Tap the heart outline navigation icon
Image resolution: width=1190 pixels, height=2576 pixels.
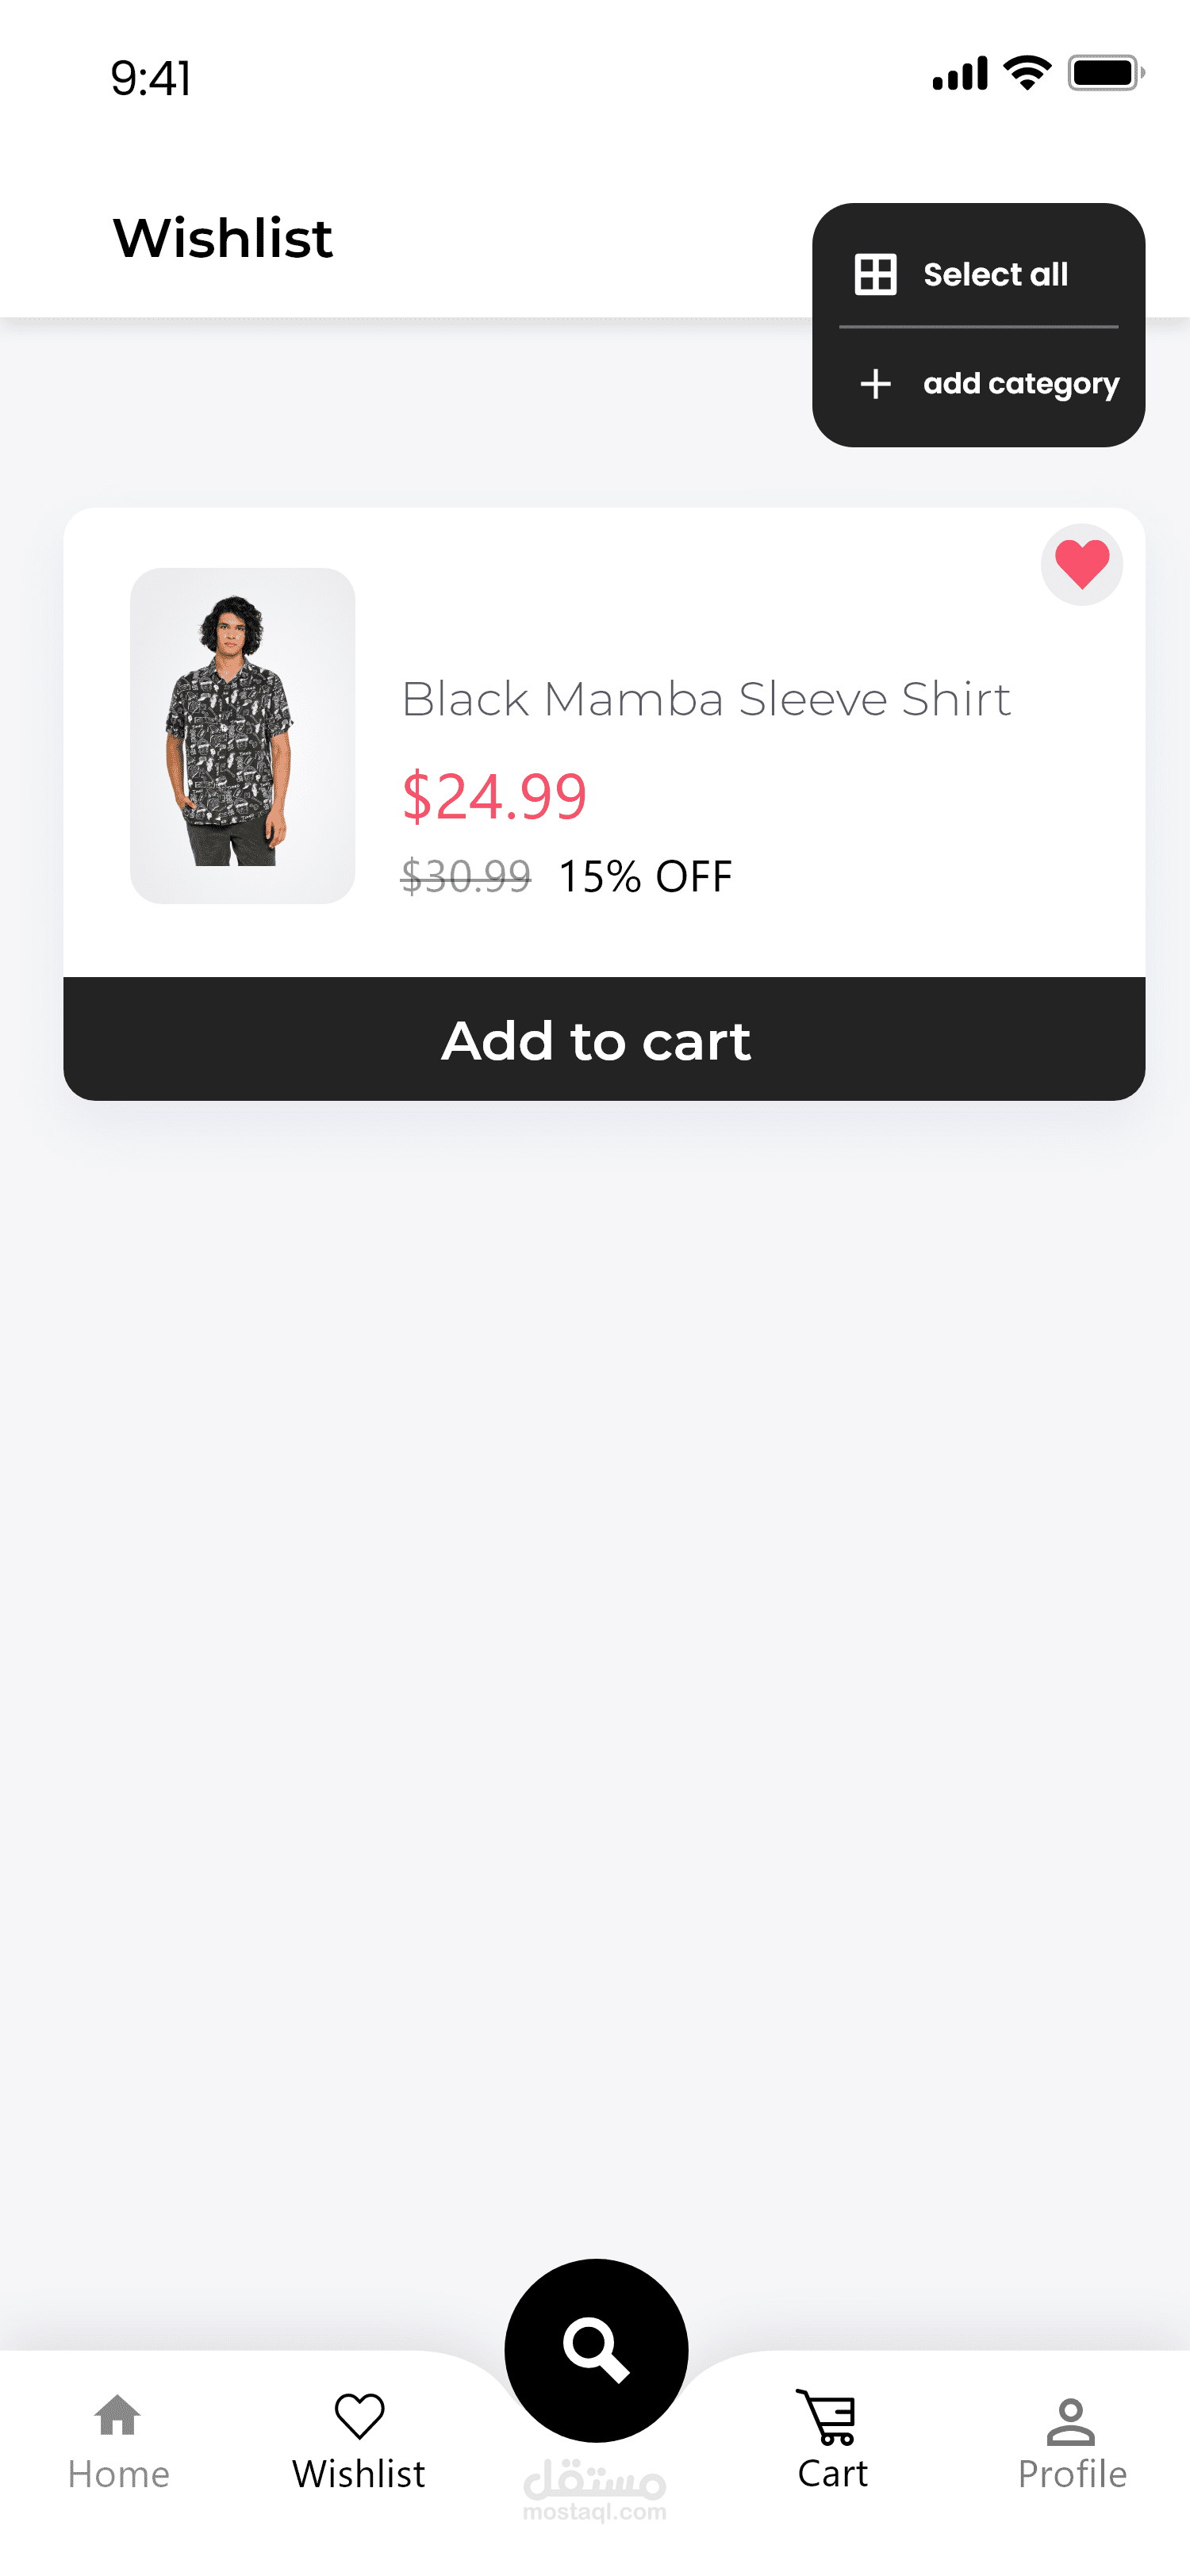(x=359, y=2416)
